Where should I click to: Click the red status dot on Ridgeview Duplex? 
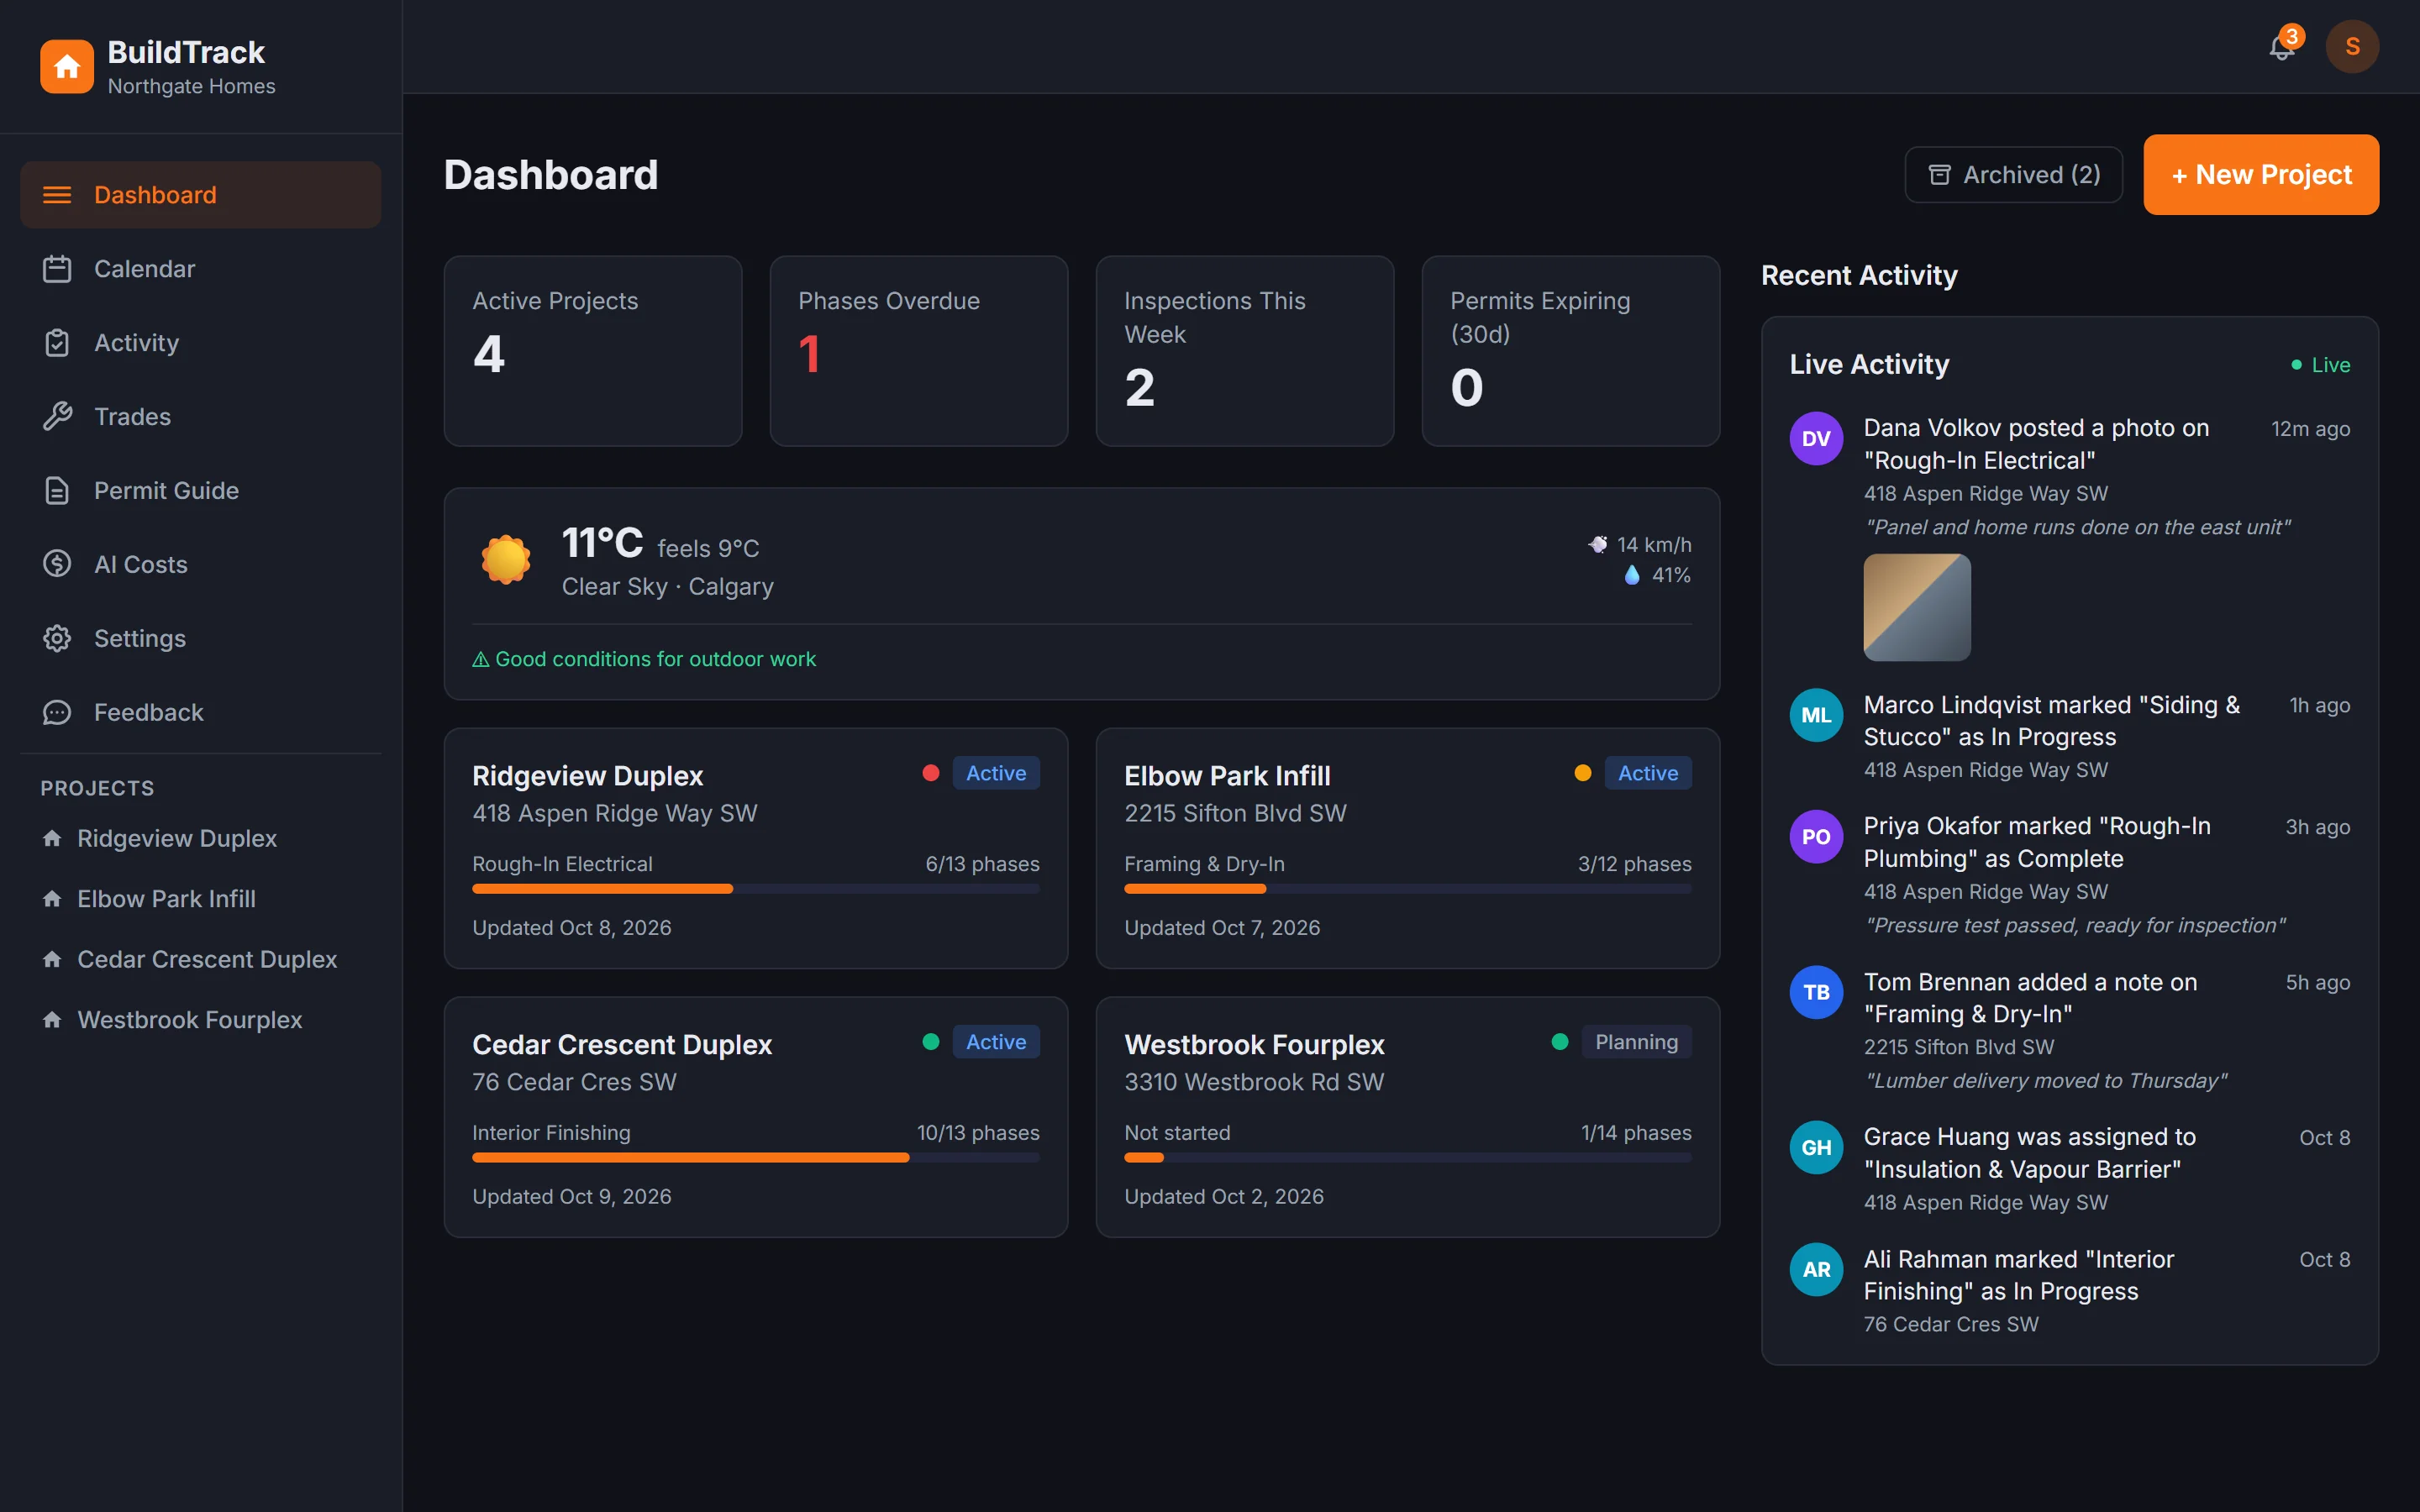click(x=931, y=773)
